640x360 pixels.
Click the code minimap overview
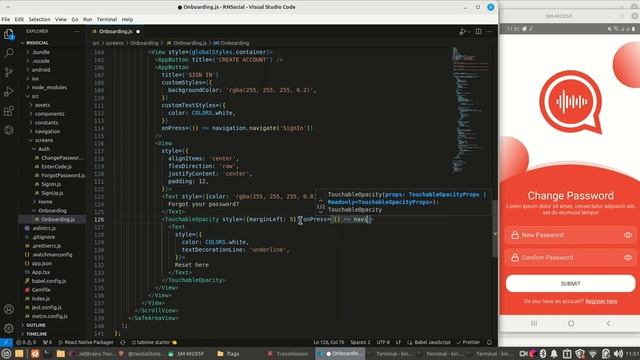point(470,110)
